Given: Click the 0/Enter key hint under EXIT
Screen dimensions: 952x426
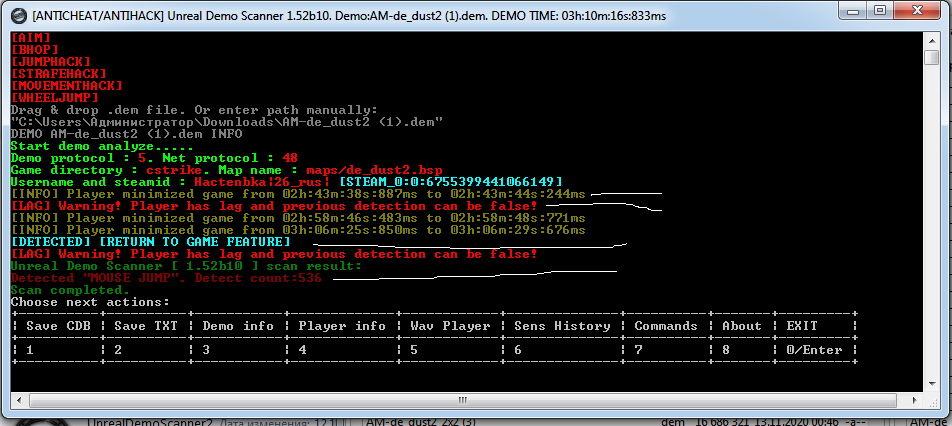Looking at the screenshot, I should pos(814,350).
